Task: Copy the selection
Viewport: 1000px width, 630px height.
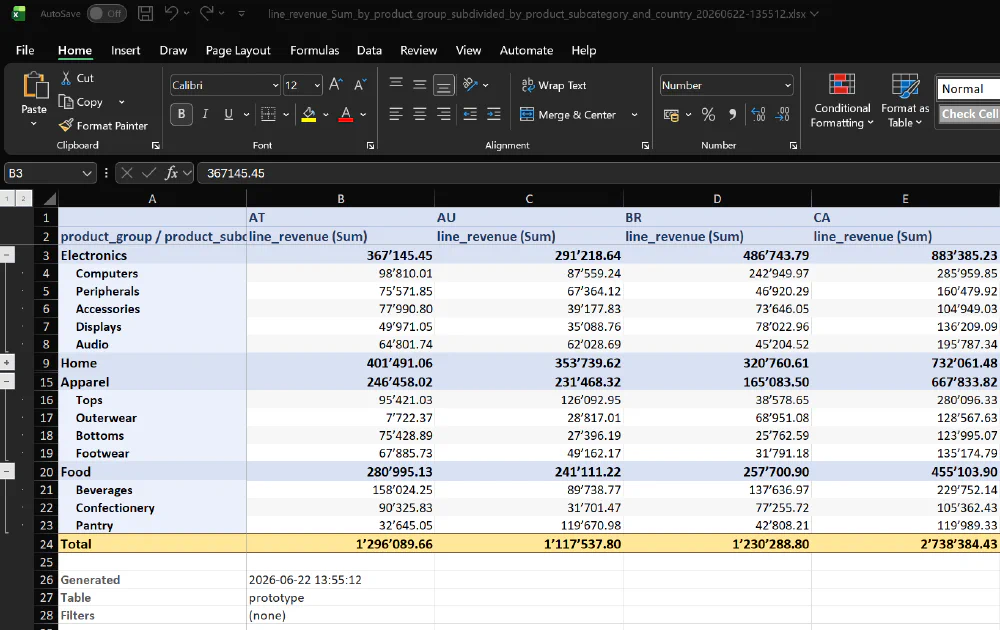Action: pyautogui.click(x=81, y=102)
